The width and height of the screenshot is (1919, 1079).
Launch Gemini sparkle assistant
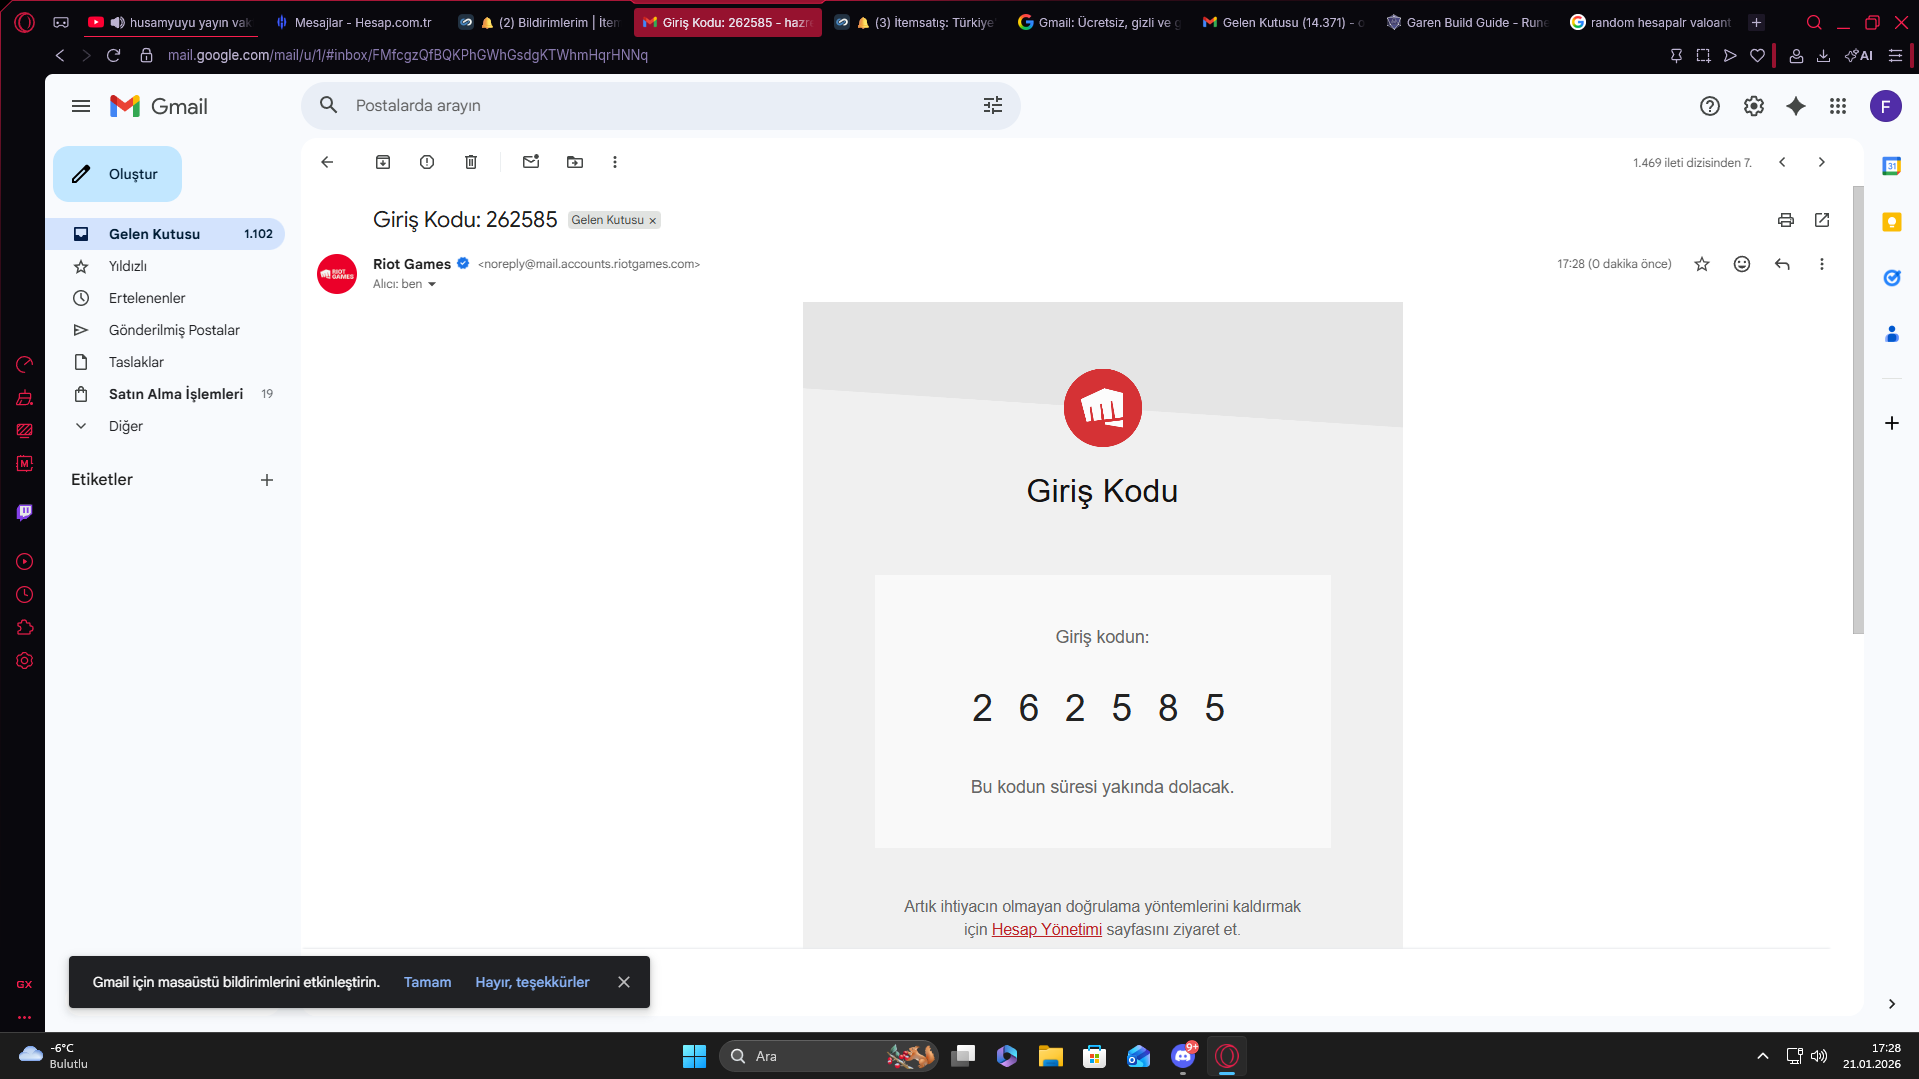tap(1796, 106)
